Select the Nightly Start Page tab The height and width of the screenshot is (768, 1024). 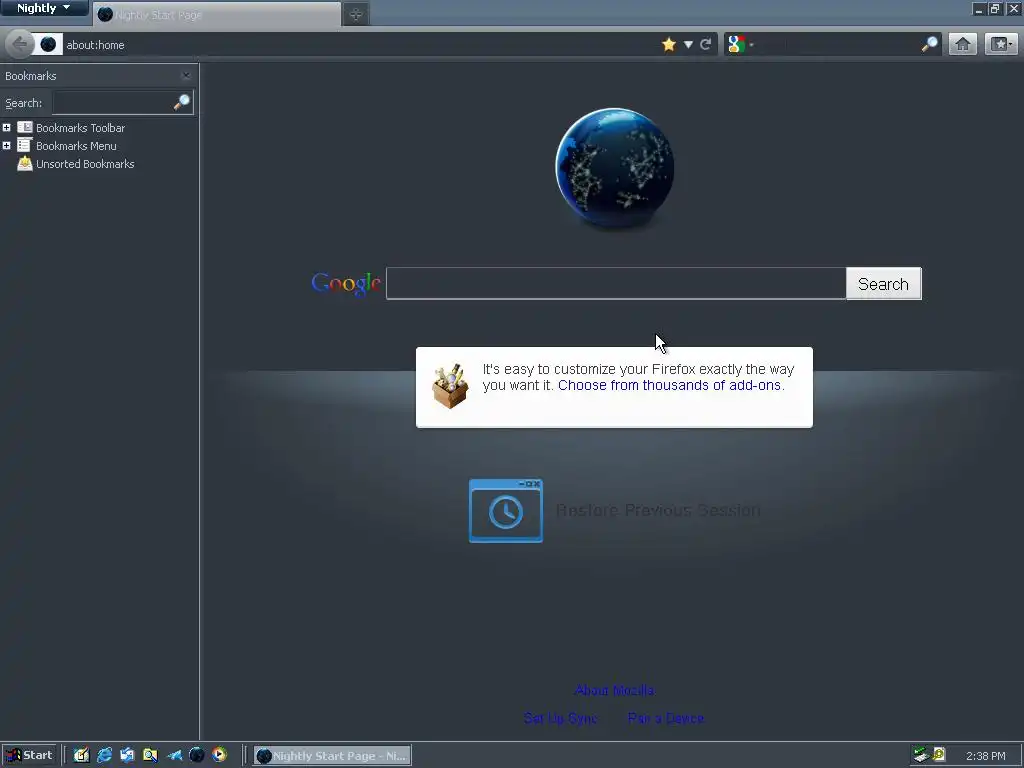click(217, 14)
